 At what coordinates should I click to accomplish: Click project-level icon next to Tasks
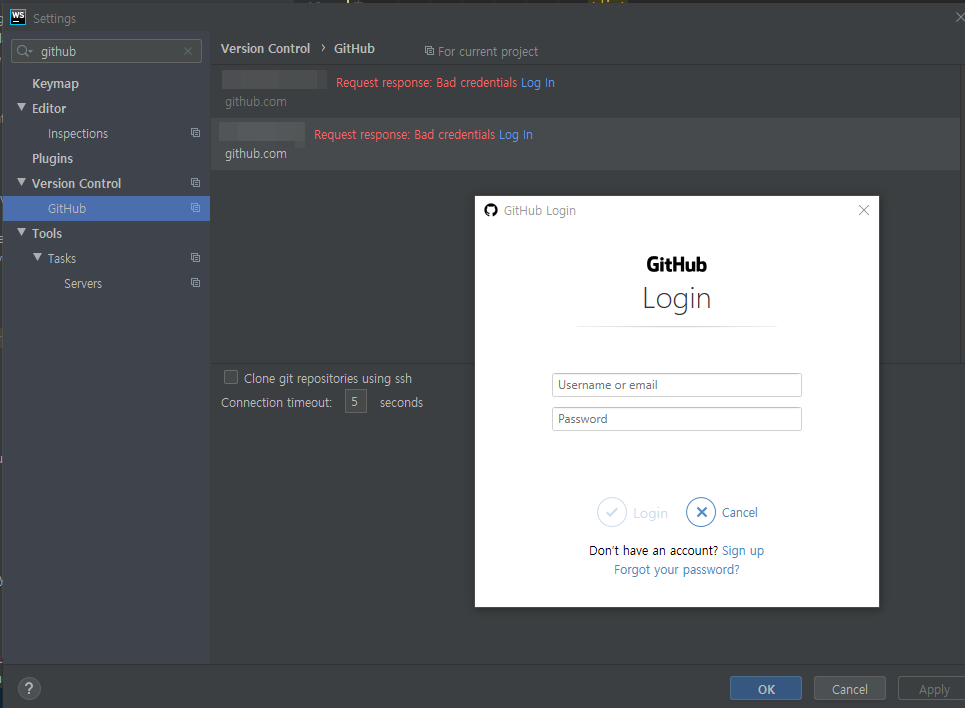[x=195, y=258]
